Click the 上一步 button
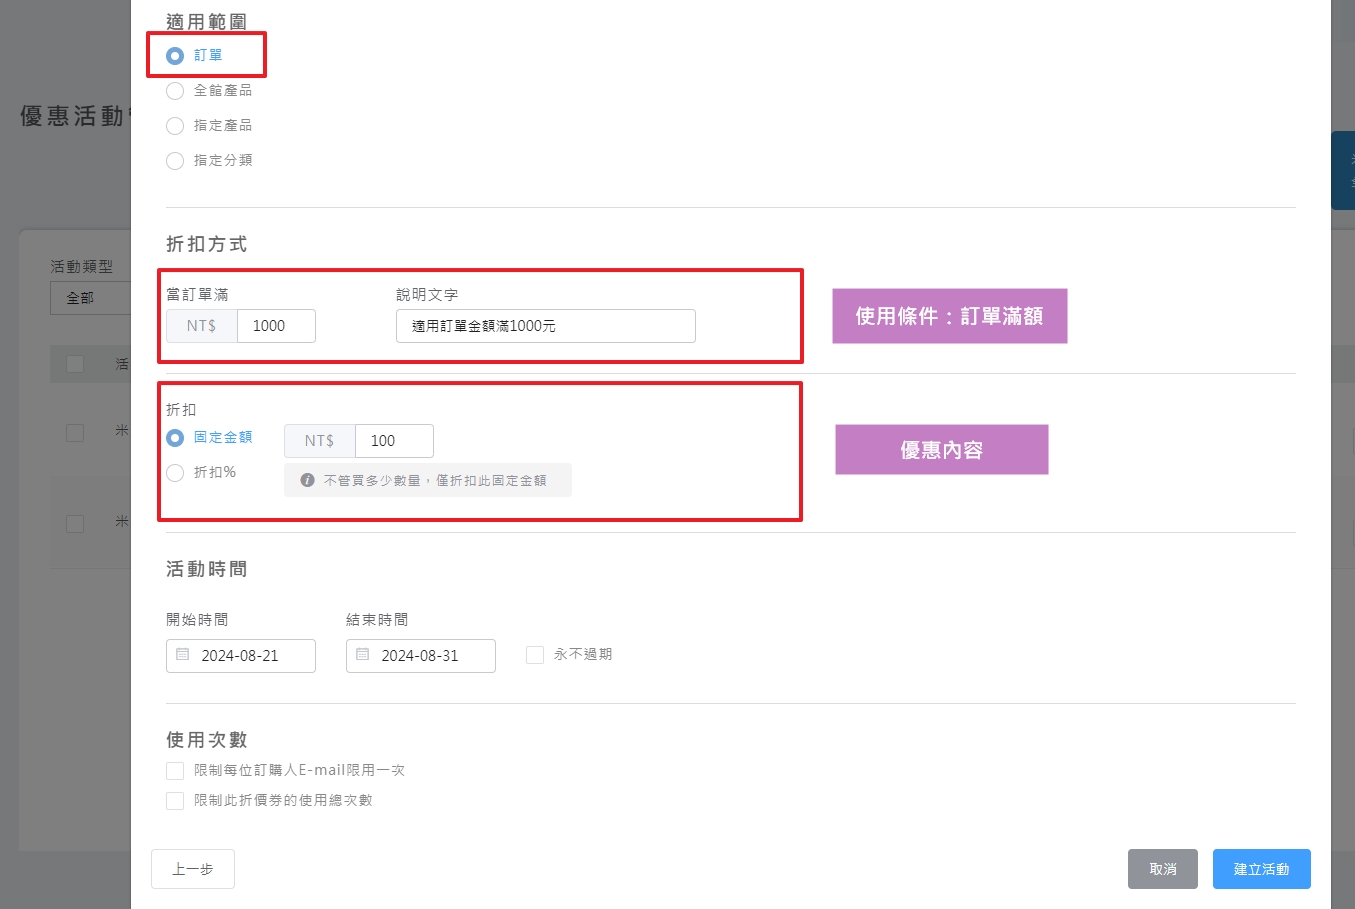1355x909 pixels. point(192,868)
